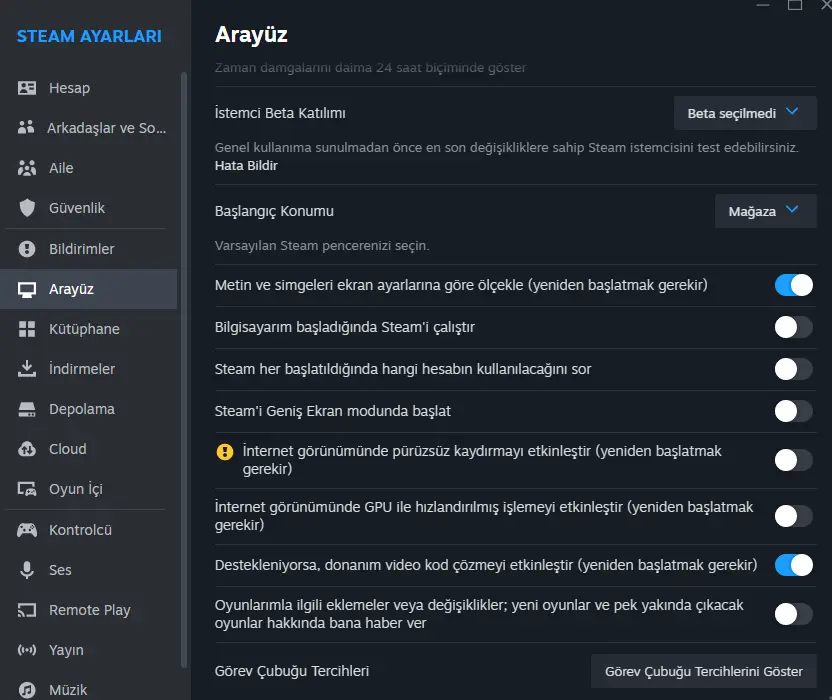
Task: Click the Kontrolcü gamepad icon
Action: coord(27,530)
